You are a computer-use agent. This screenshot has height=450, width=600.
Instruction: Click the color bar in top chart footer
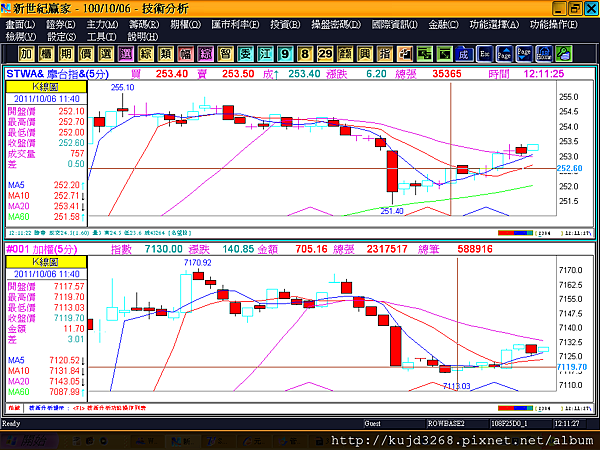pos(515,233)
